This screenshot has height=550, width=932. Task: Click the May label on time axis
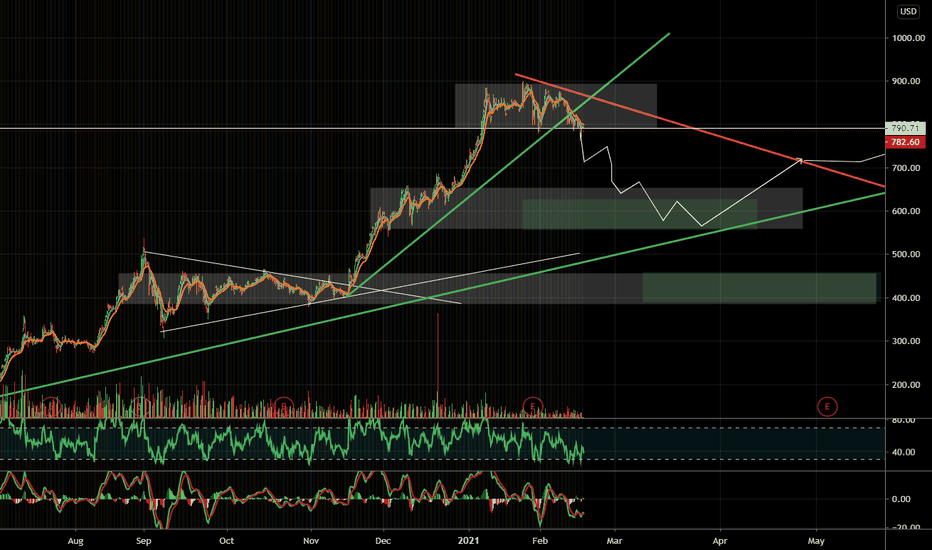click(816, 541)
